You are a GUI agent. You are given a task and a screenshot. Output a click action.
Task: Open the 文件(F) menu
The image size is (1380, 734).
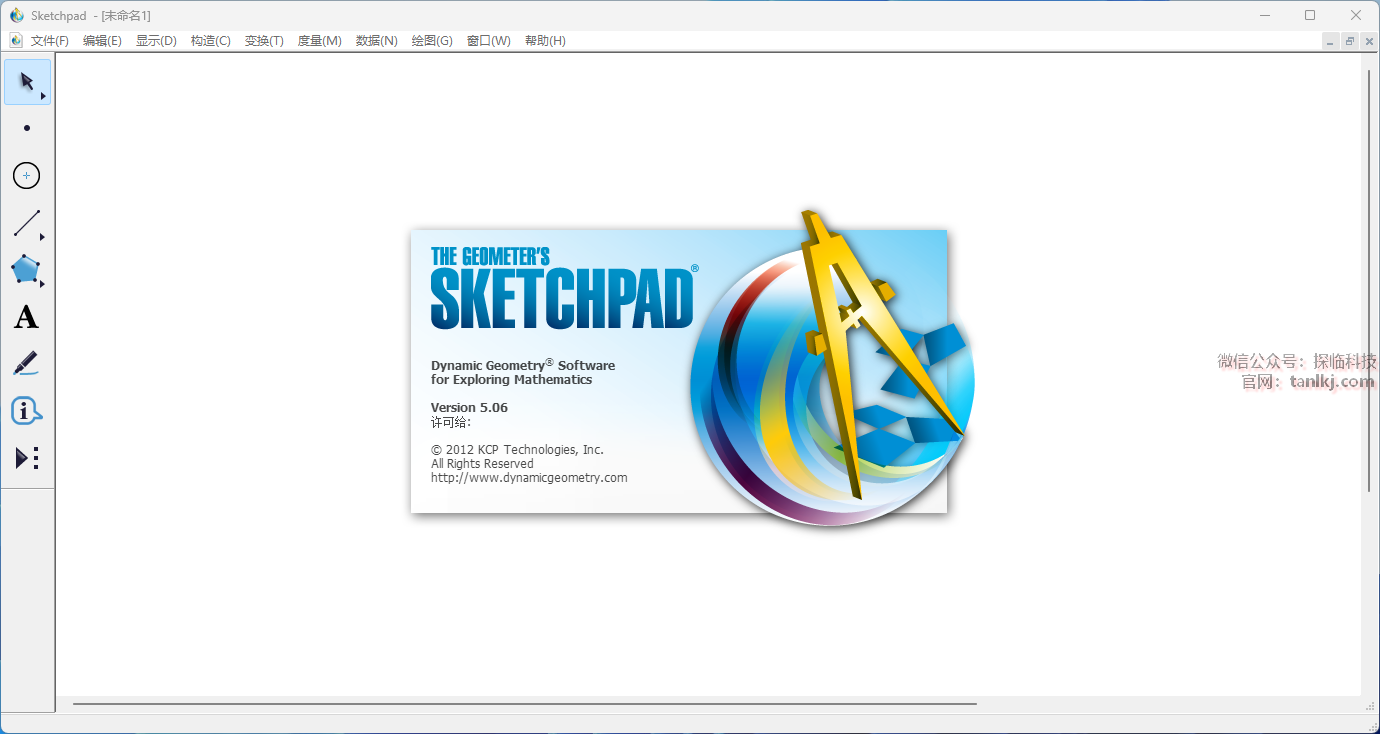point(49,41)
